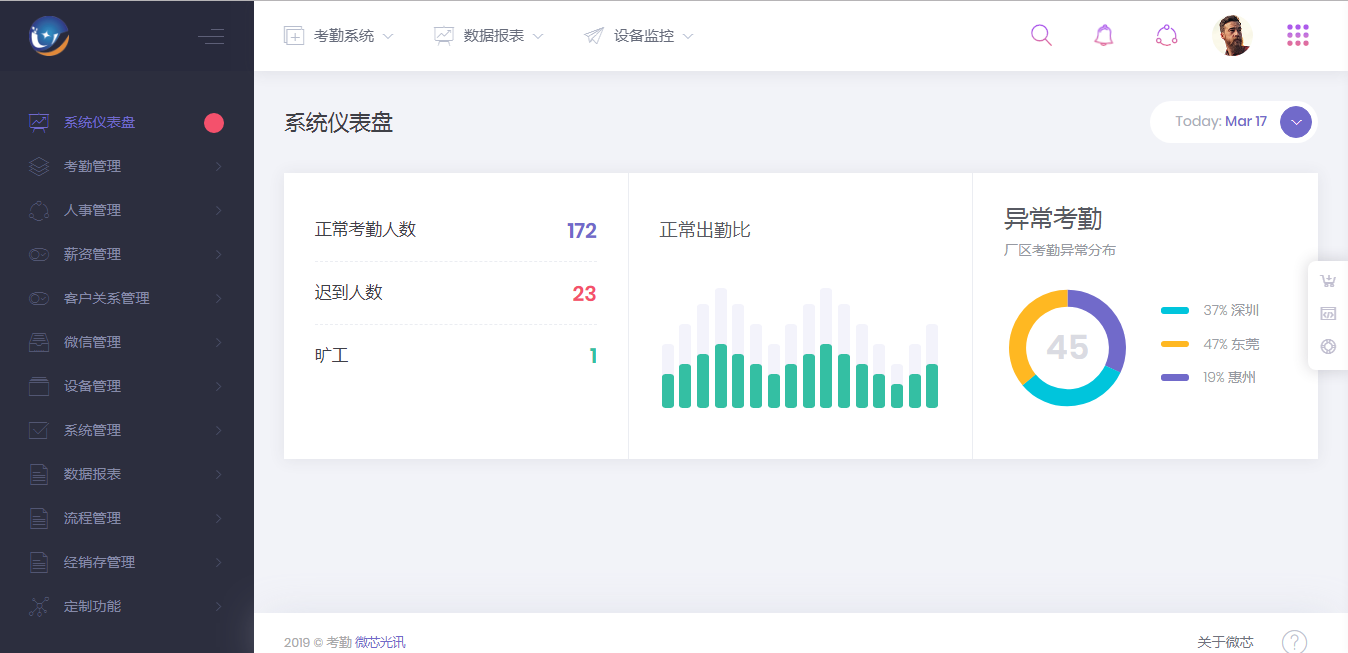
Task: Open the user avatar profile picture
Action: pyautogui.click(x=1232, y=36)
